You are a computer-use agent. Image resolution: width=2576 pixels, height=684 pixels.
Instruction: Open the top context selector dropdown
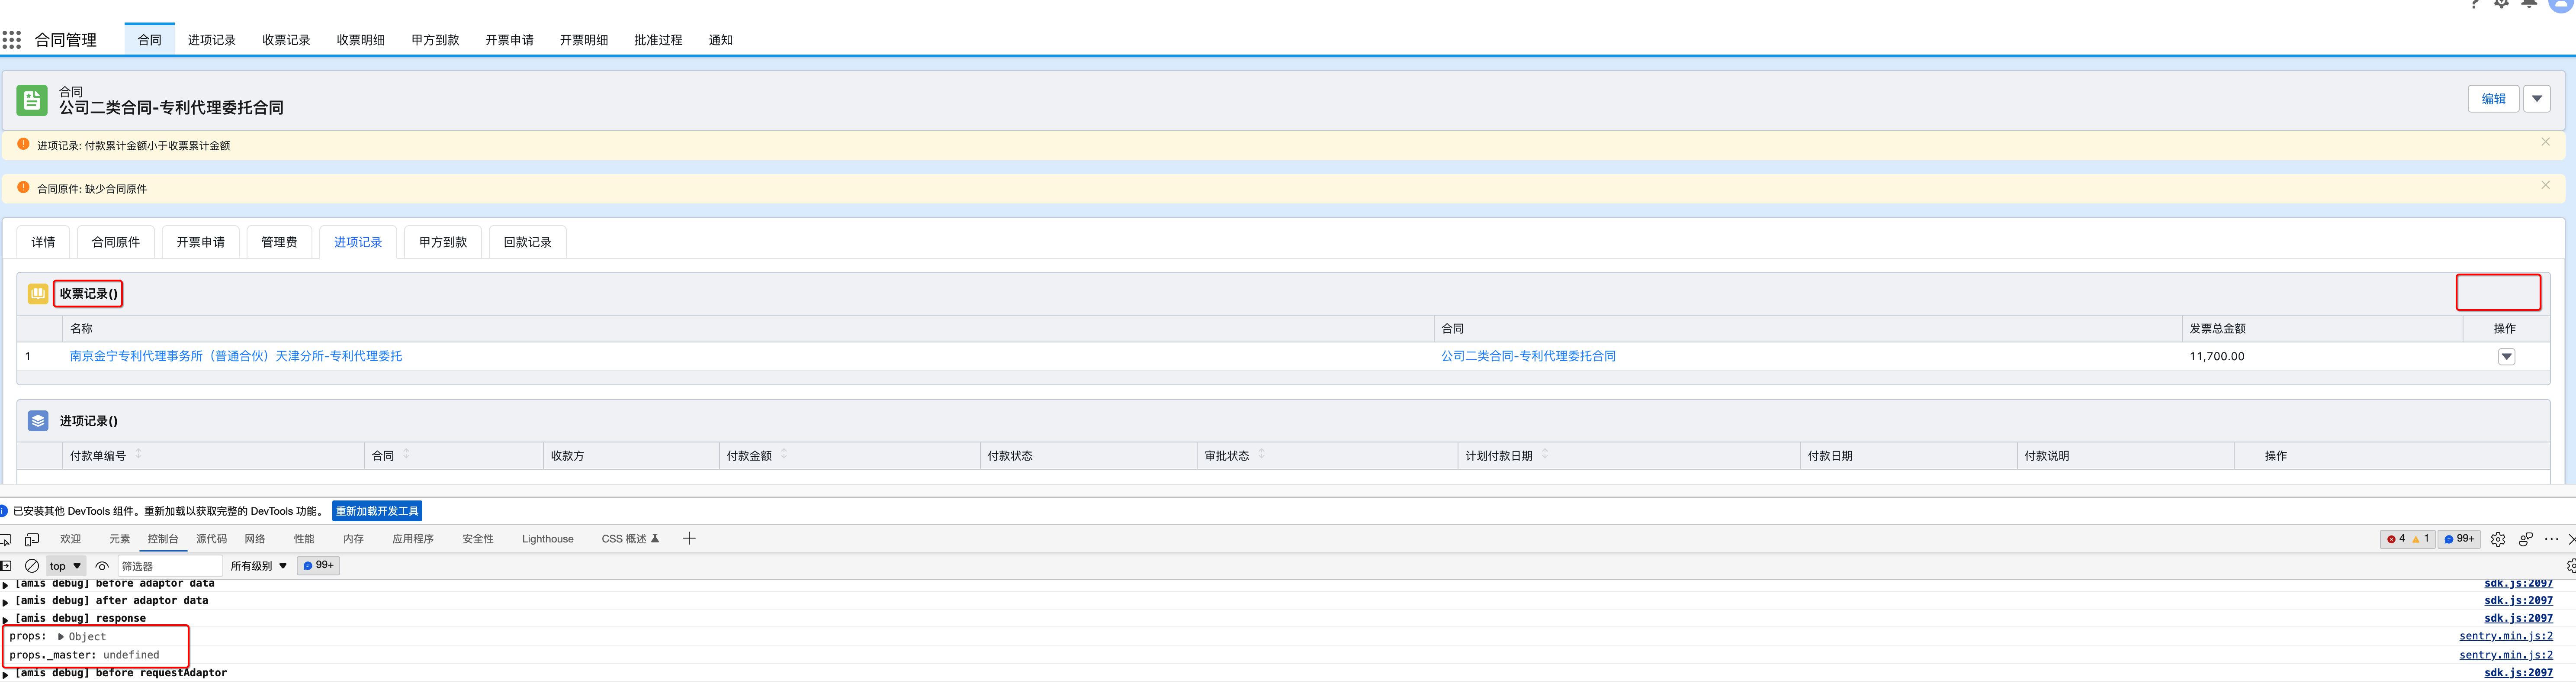click(66, 566)
